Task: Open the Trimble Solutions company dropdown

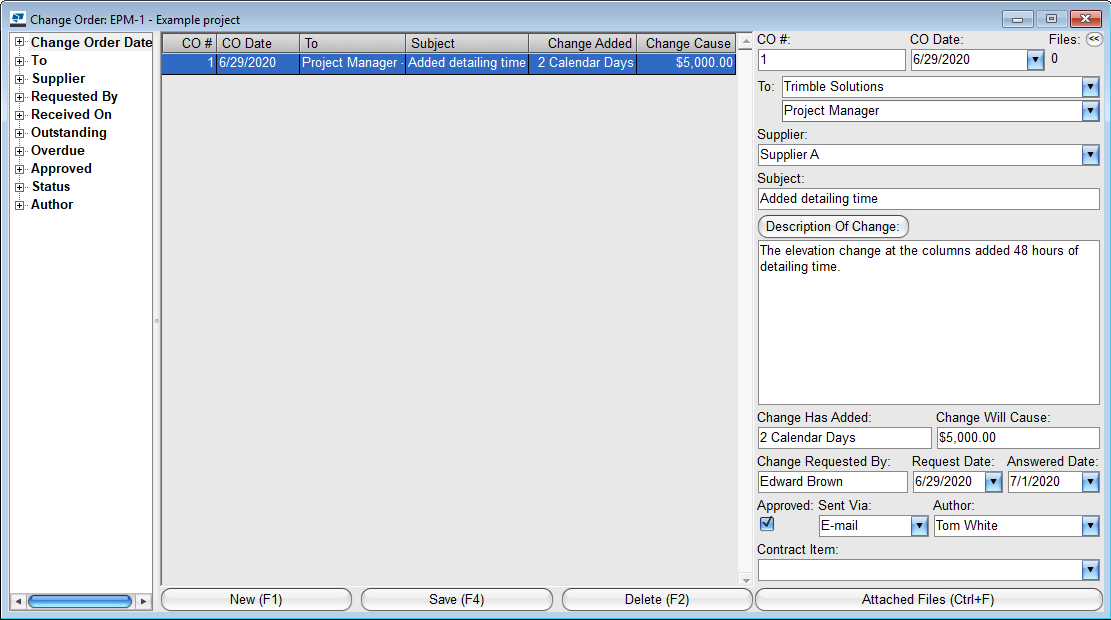Action: [x=1090, y=86]
